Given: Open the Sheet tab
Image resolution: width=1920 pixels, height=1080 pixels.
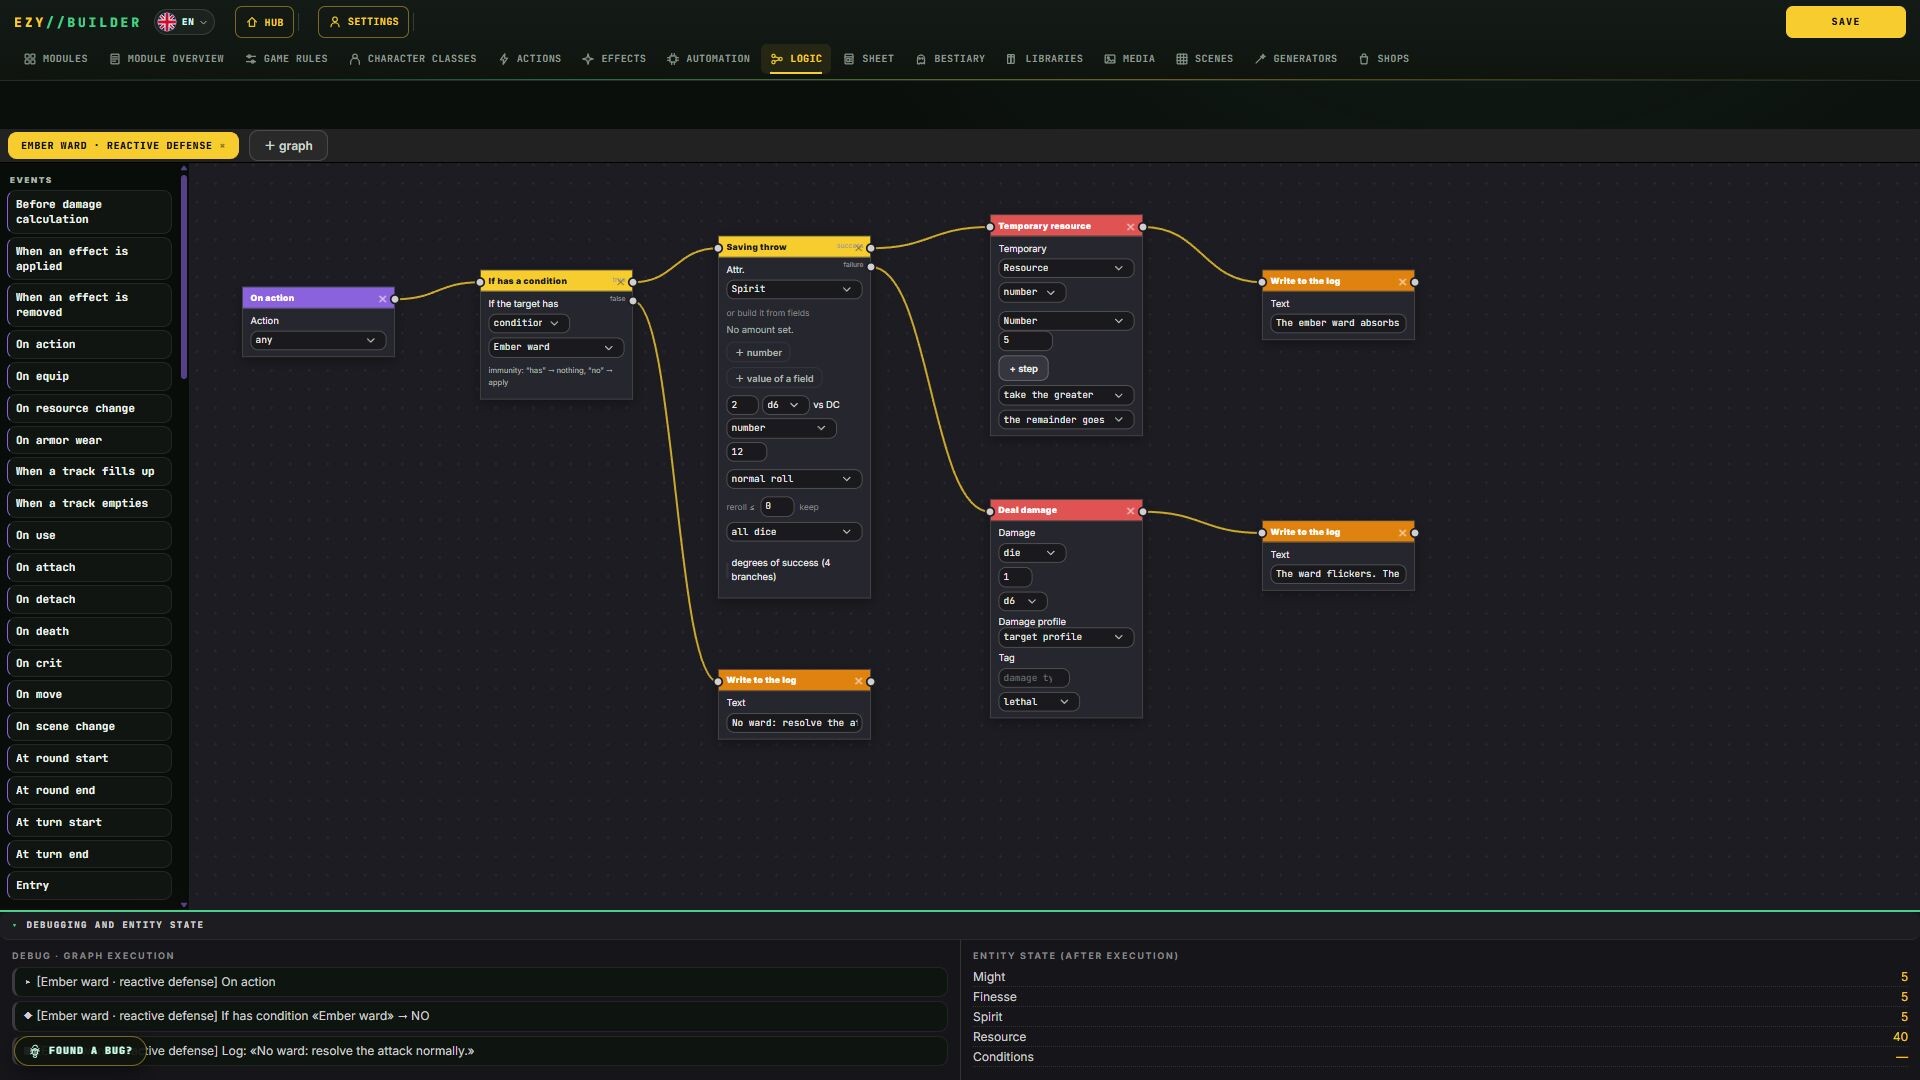Looking at the screenshot, I should click(869, 59).
